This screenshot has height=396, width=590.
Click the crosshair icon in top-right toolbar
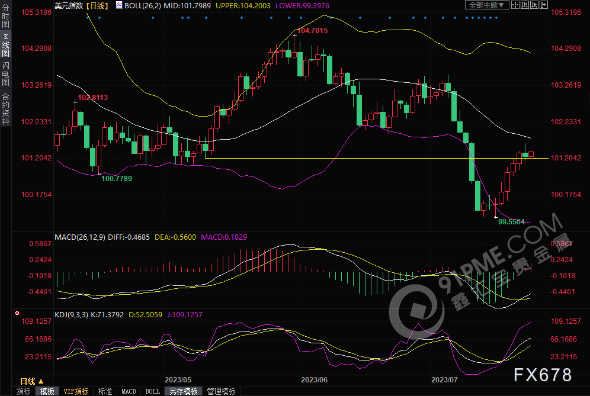tap(515, 5)
